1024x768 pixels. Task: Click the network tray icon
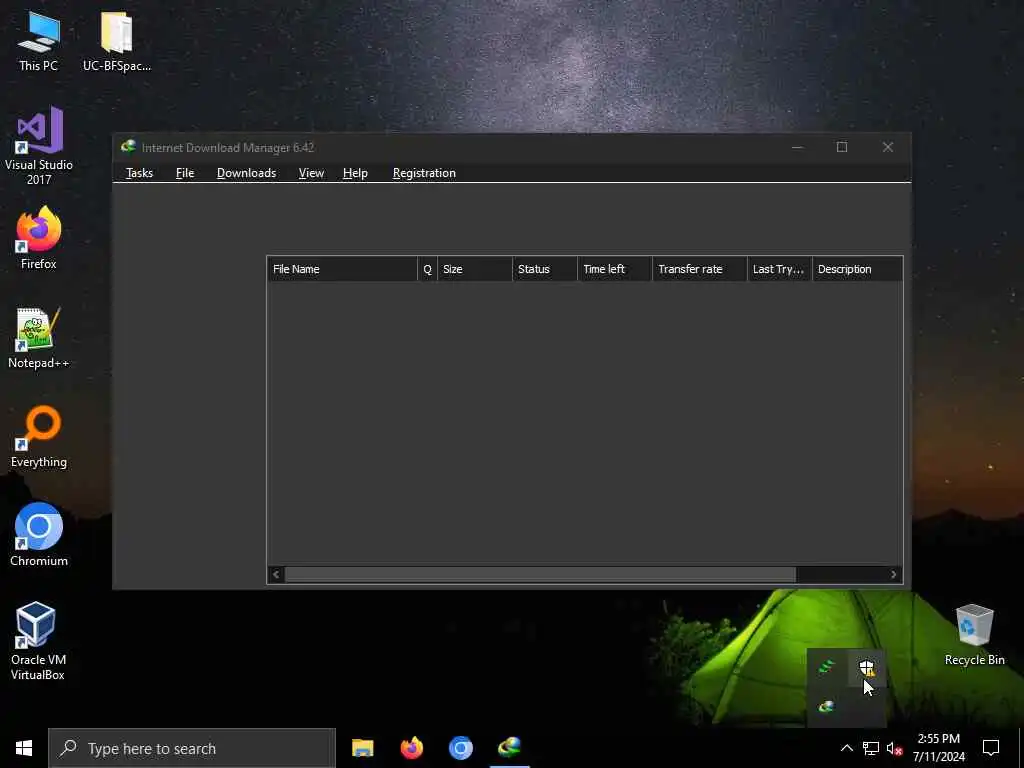coord(871,748)
